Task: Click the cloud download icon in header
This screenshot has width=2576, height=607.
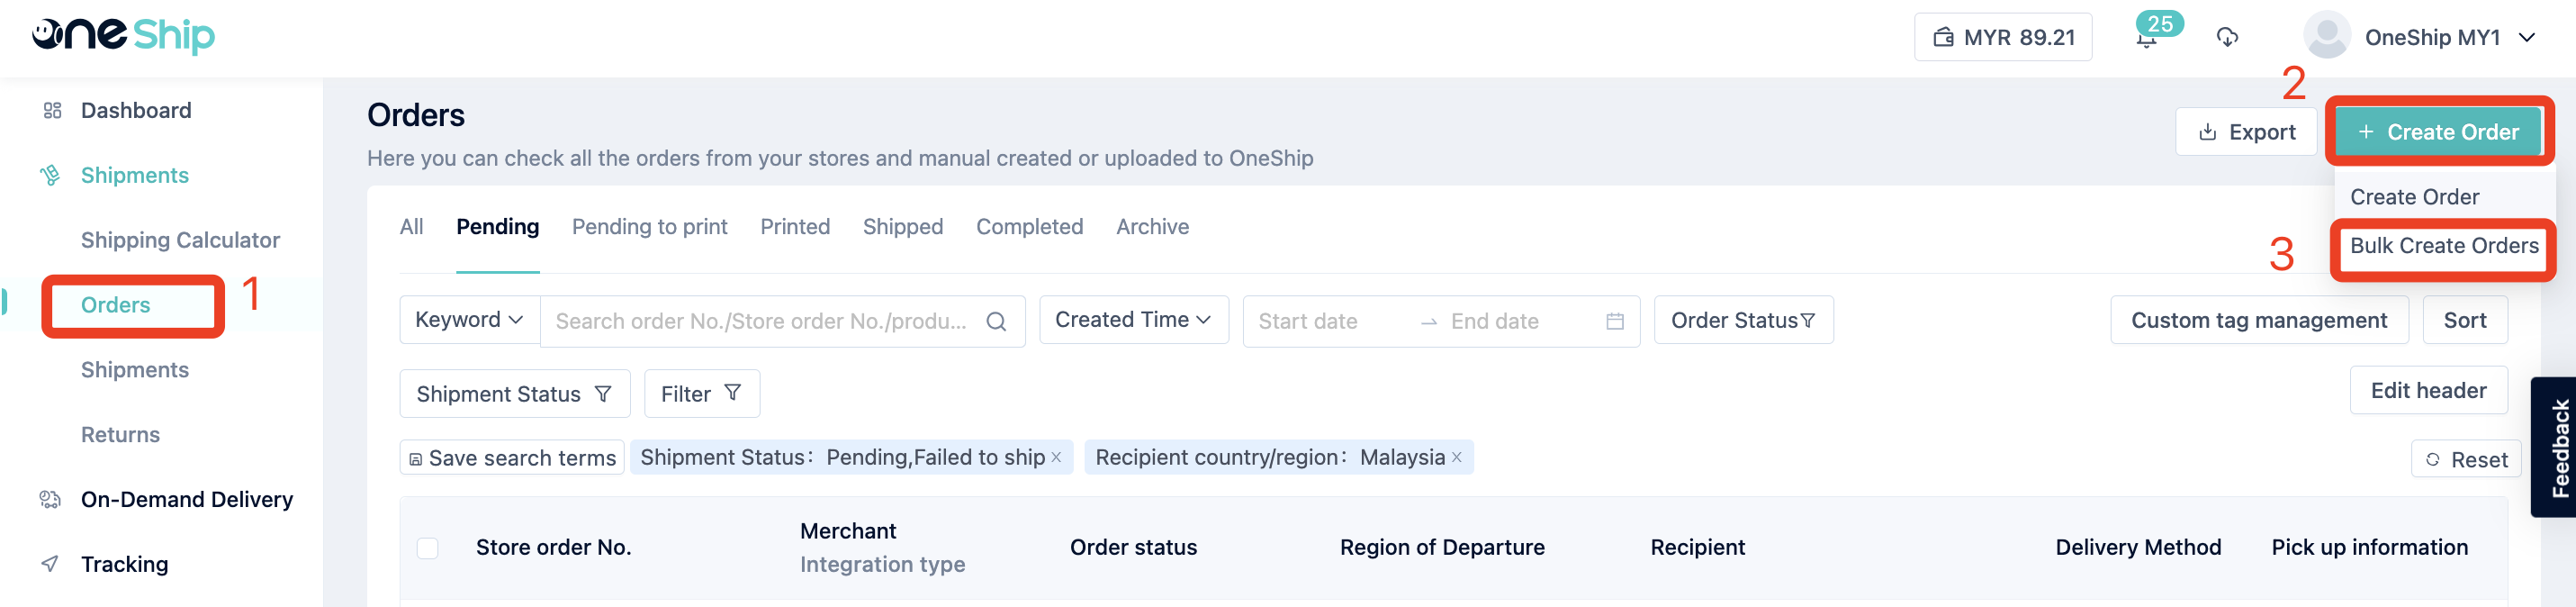Action: pyautogui.click(x=2227, y=38)
